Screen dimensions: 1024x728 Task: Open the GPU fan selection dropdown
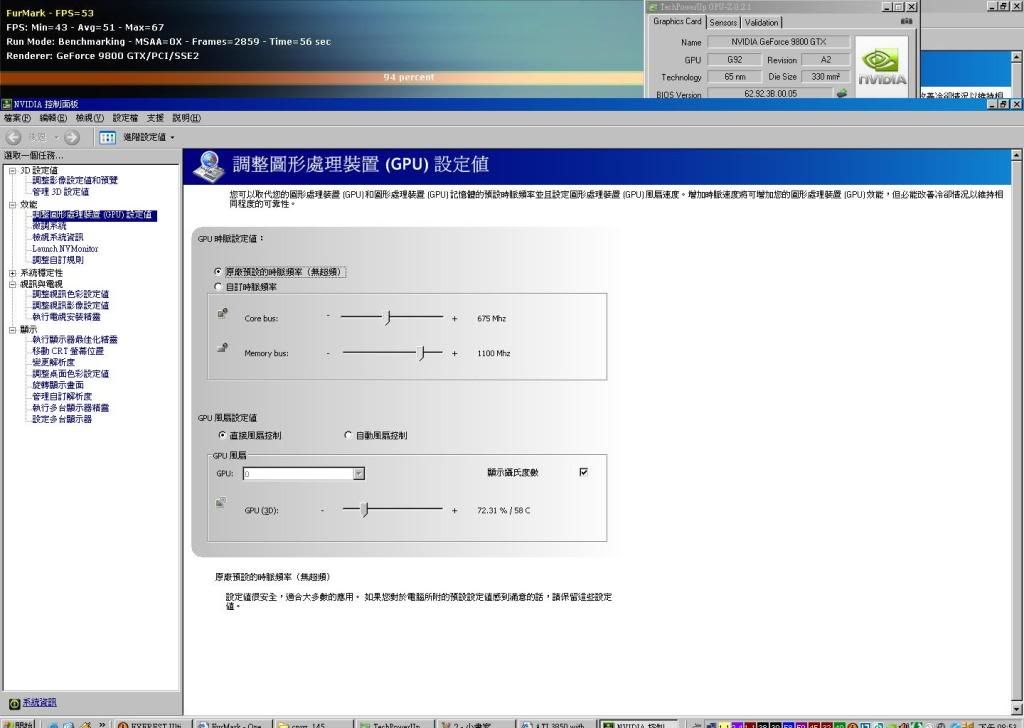359,474
